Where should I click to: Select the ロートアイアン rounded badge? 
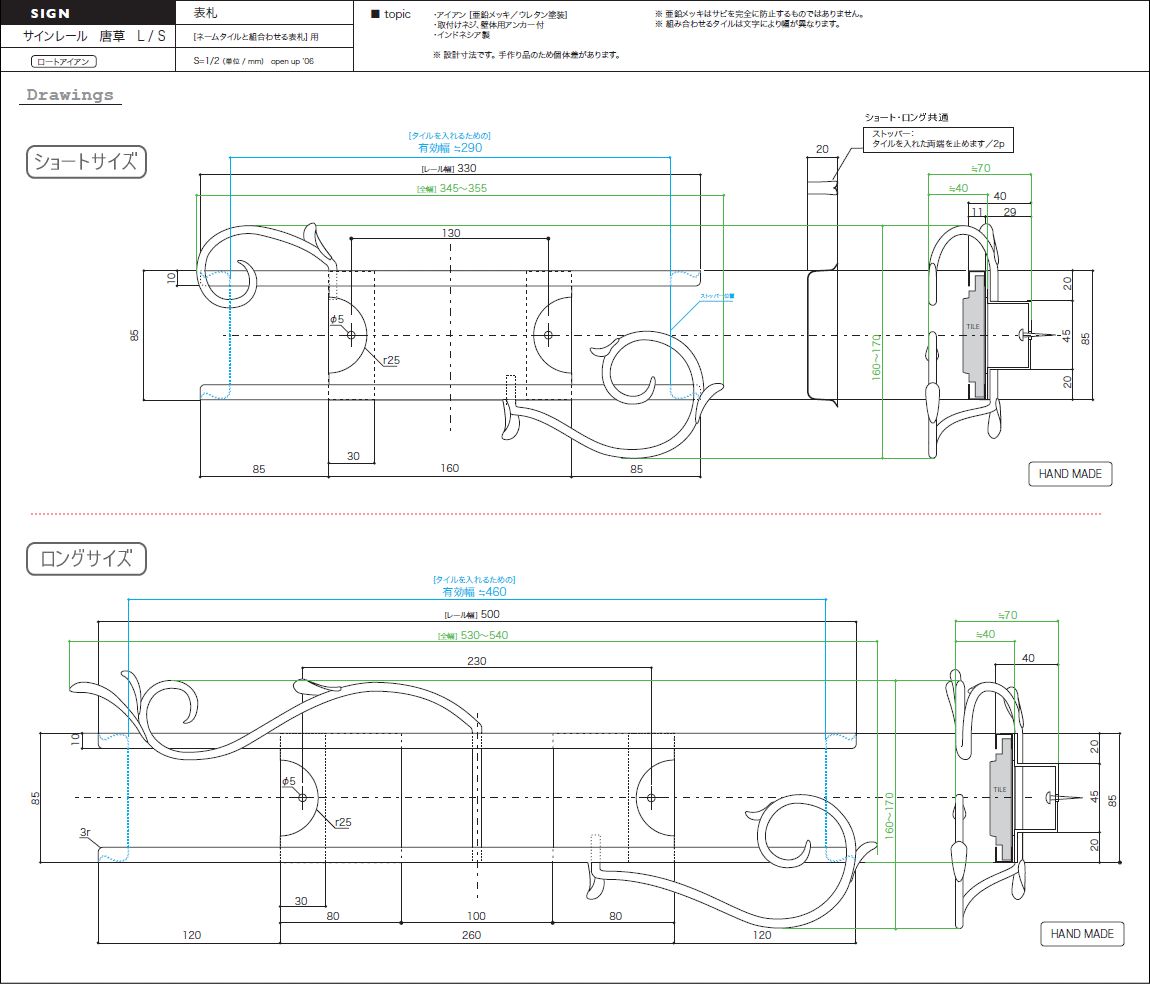(64, 61)
